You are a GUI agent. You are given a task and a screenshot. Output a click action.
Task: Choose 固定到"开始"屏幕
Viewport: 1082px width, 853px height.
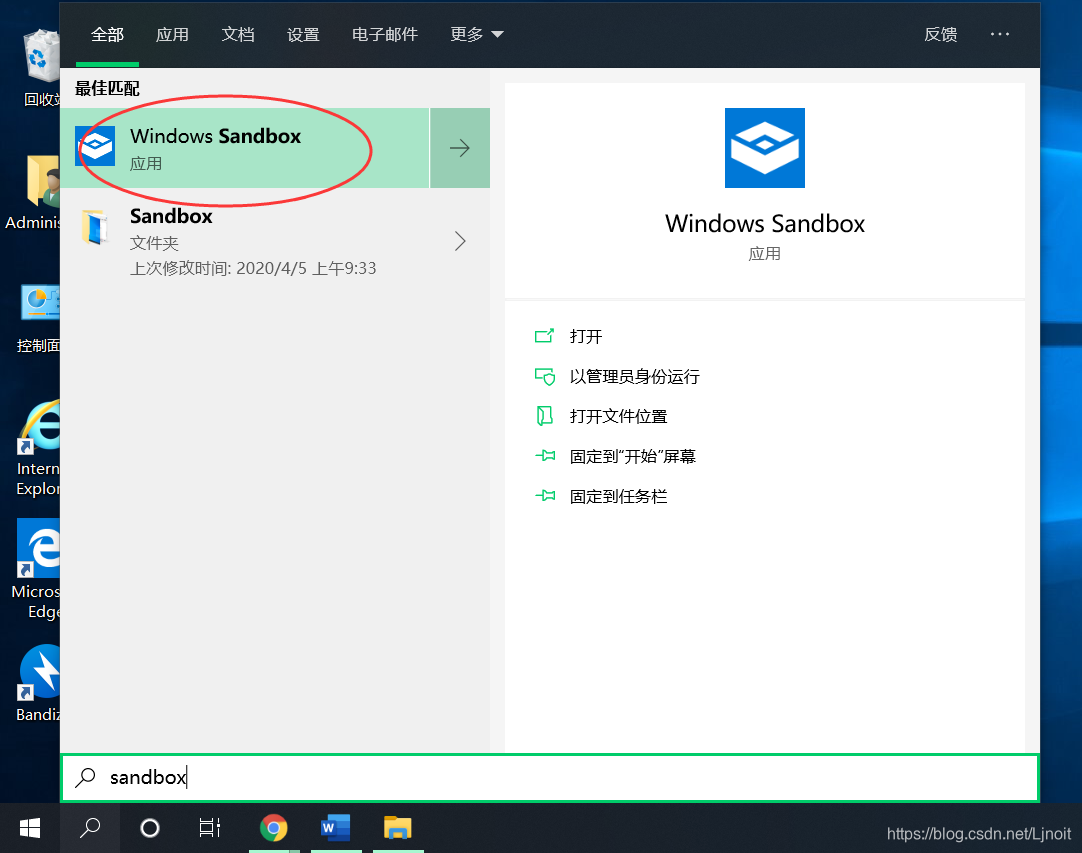pyautogui.click(x=633, y=456)
